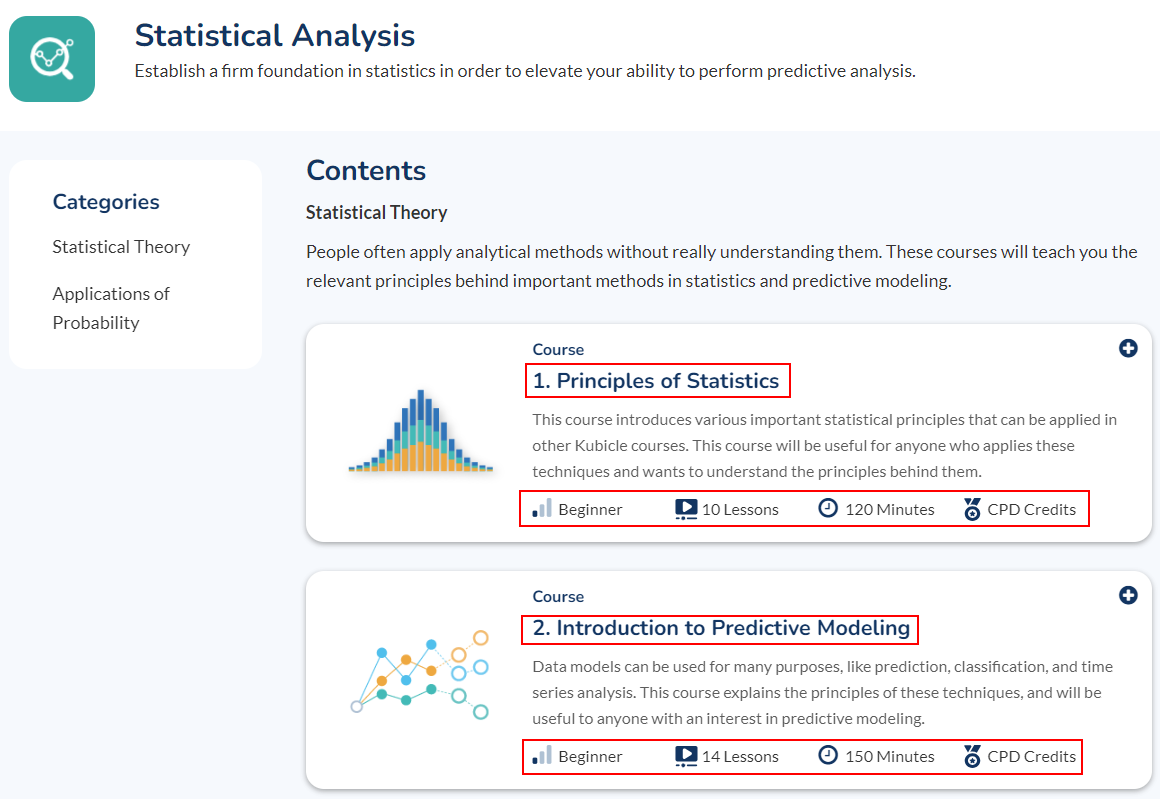The image size is (1160, 799).
Task: Click the line chart thumbnail for Predictive Modeling
Action: (419, 674)
